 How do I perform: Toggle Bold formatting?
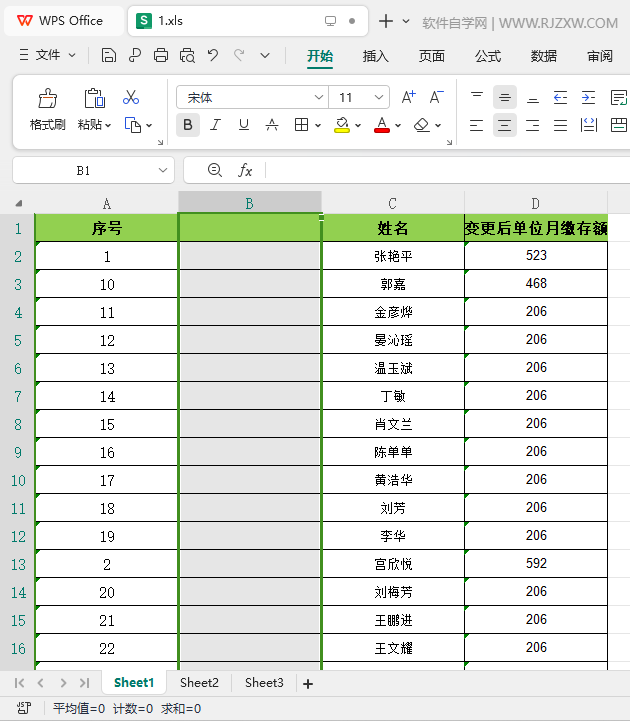(x=188, y=125)
